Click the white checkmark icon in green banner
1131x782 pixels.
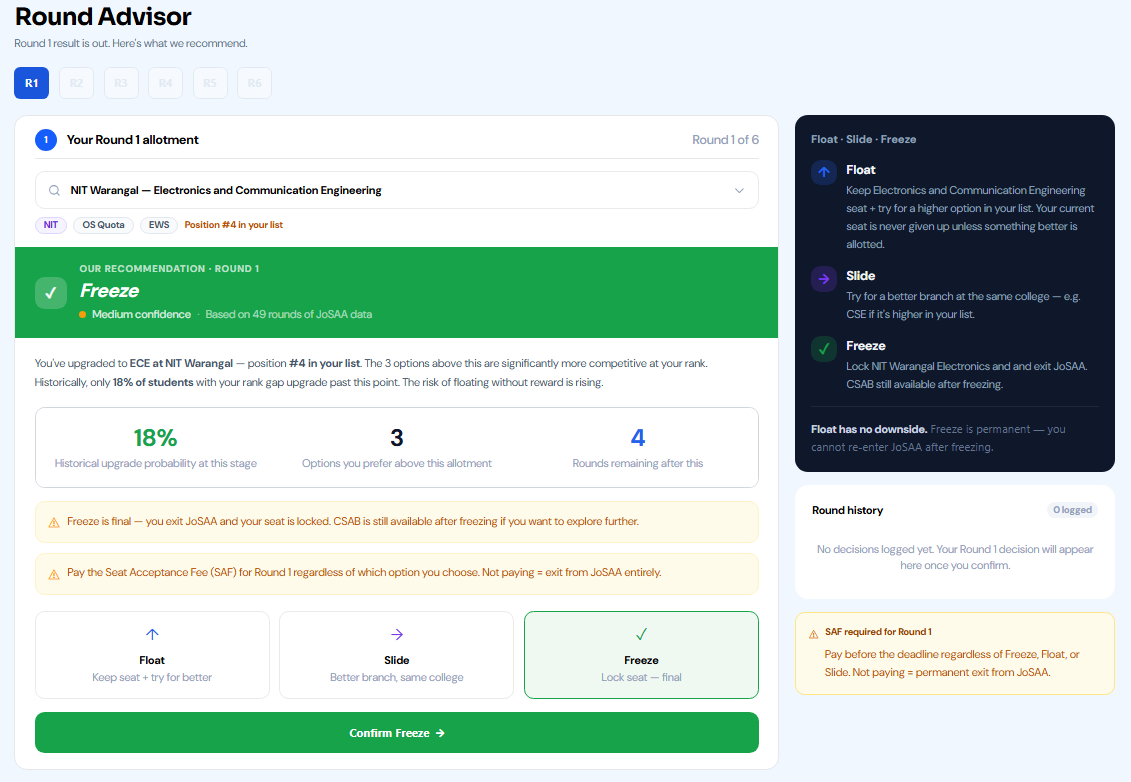click(50, 294)
